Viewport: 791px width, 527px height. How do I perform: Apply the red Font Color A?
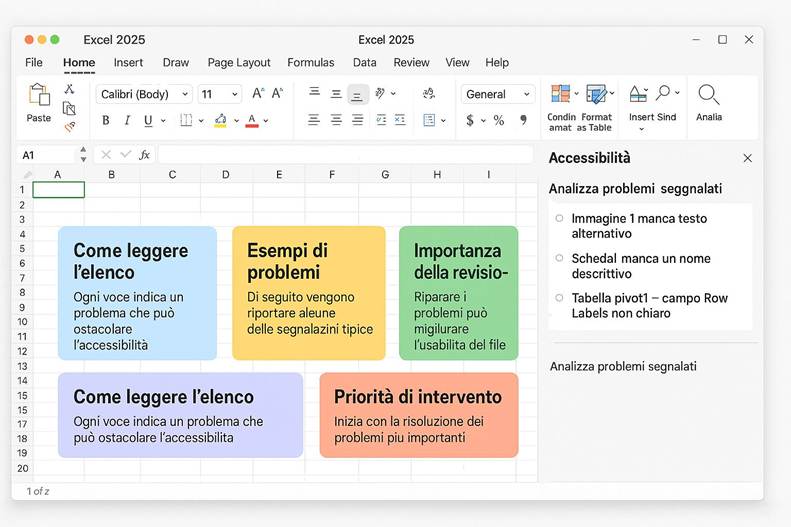pos(252,121)
